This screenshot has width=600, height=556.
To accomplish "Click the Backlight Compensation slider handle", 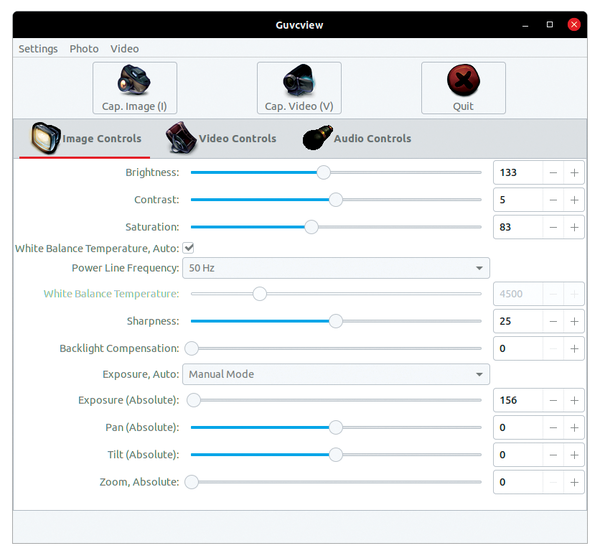I will click(x=191, y=348).
